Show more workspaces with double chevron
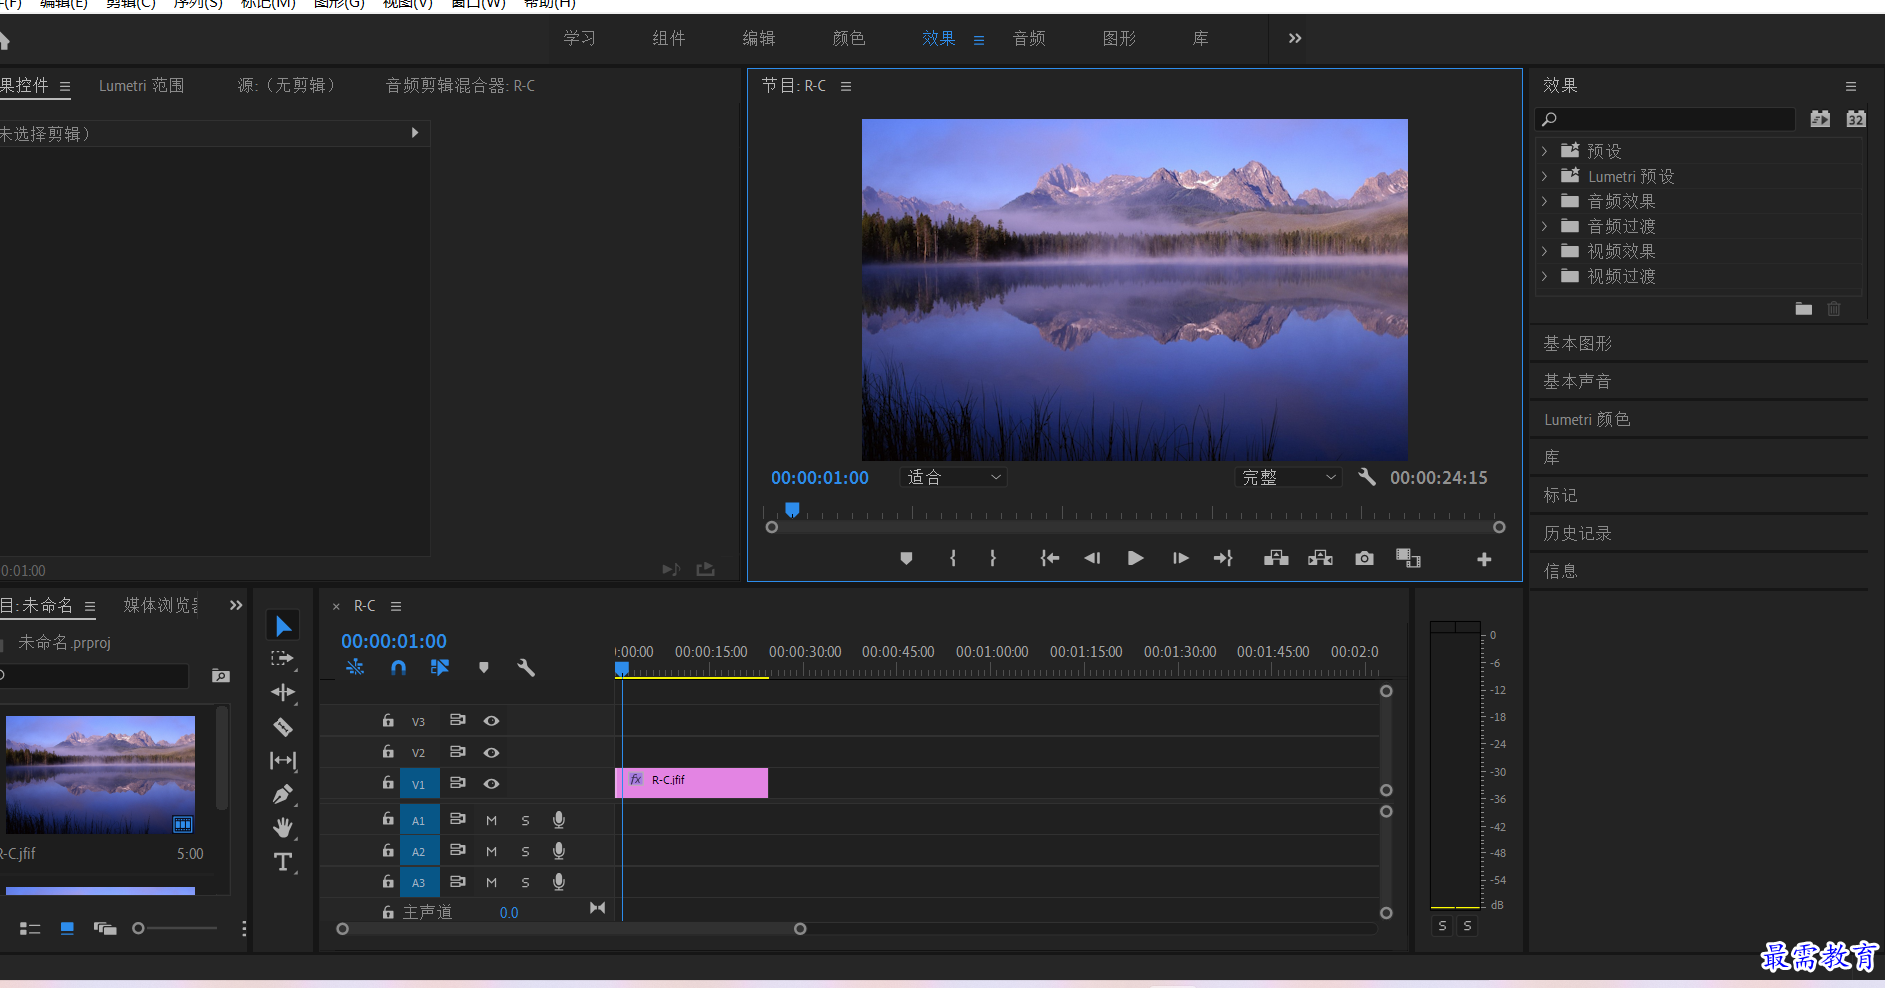 tap(1295, 38)
